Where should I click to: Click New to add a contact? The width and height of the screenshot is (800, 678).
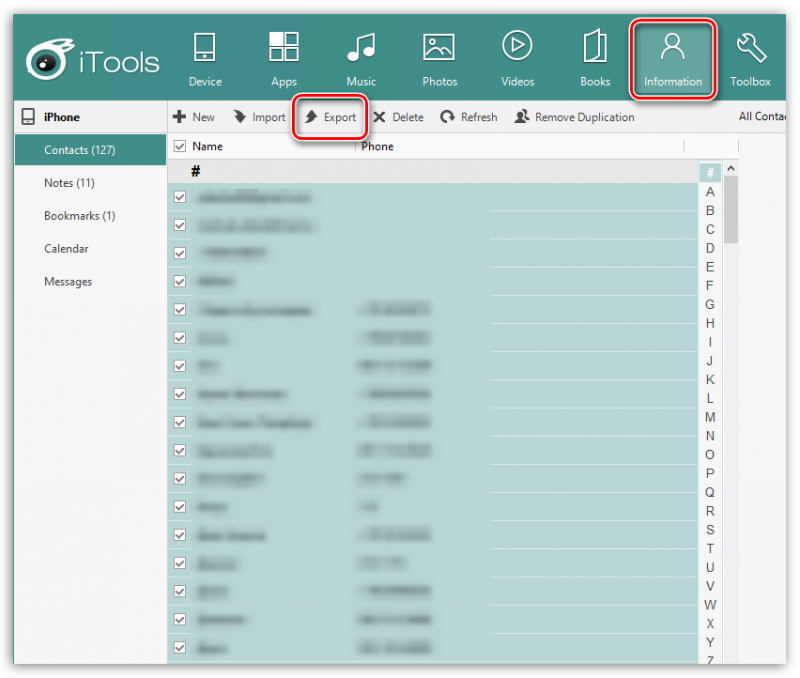(194, 117)
